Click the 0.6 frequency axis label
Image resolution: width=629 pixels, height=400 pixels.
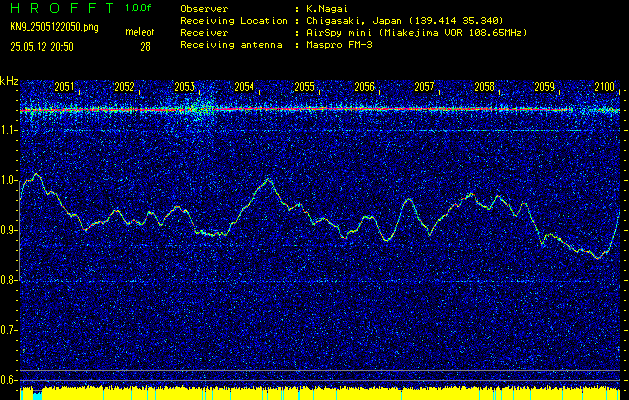[x=8, y=380]
